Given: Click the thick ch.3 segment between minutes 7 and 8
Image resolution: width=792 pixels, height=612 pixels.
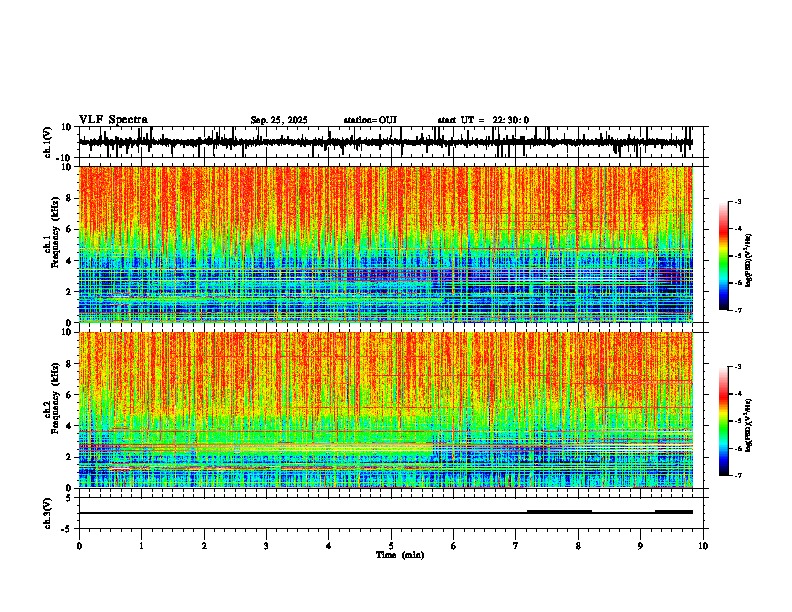Looking at the screenshot, I should pyautogui.click(x=560, y=512).
